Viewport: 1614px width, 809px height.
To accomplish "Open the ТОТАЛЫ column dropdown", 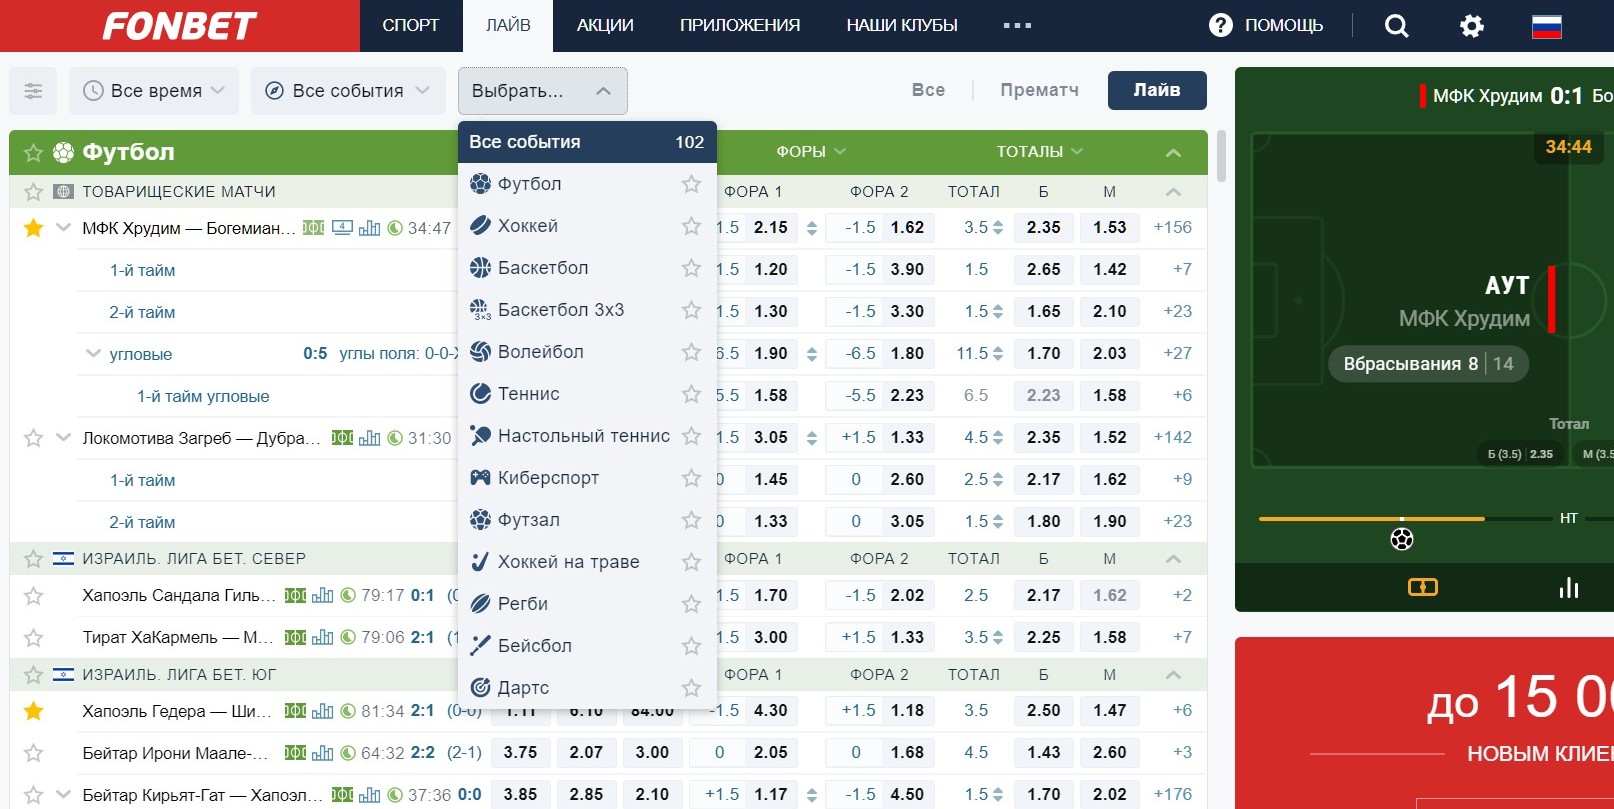I will coord(1040,152).
